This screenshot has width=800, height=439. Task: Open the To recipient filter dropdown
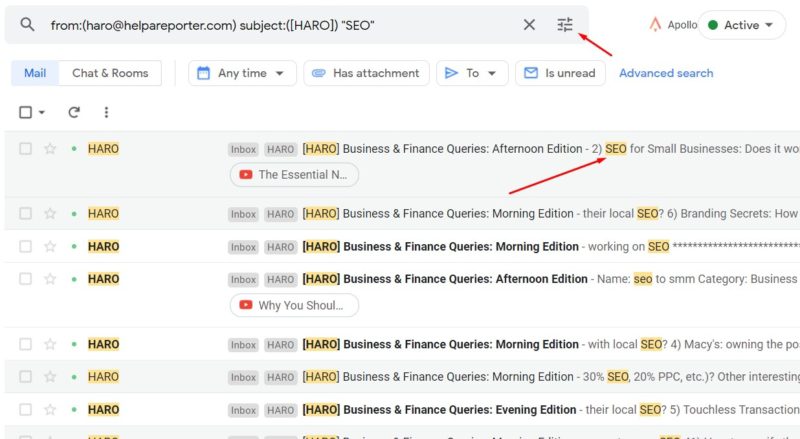point(472,73)
